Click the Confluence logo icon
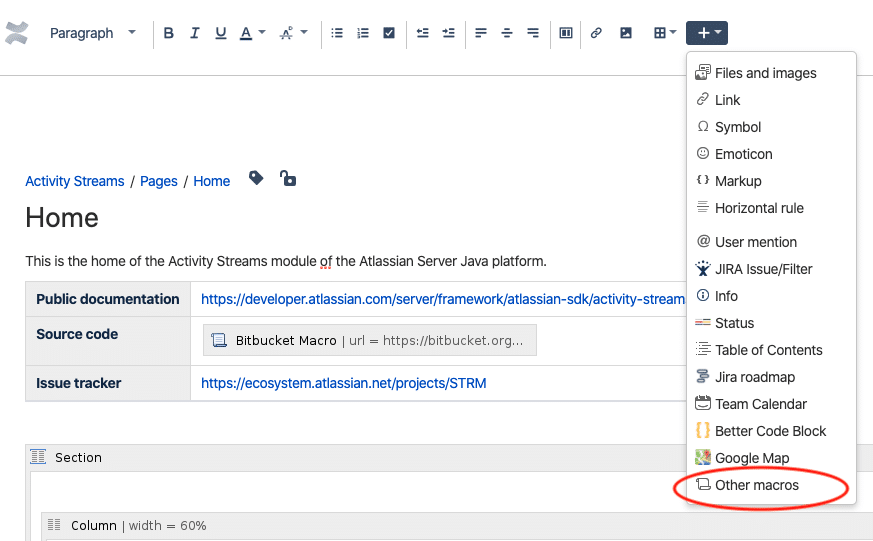The width and height of the screenshot is (873, 541). [x=17, y=33]
